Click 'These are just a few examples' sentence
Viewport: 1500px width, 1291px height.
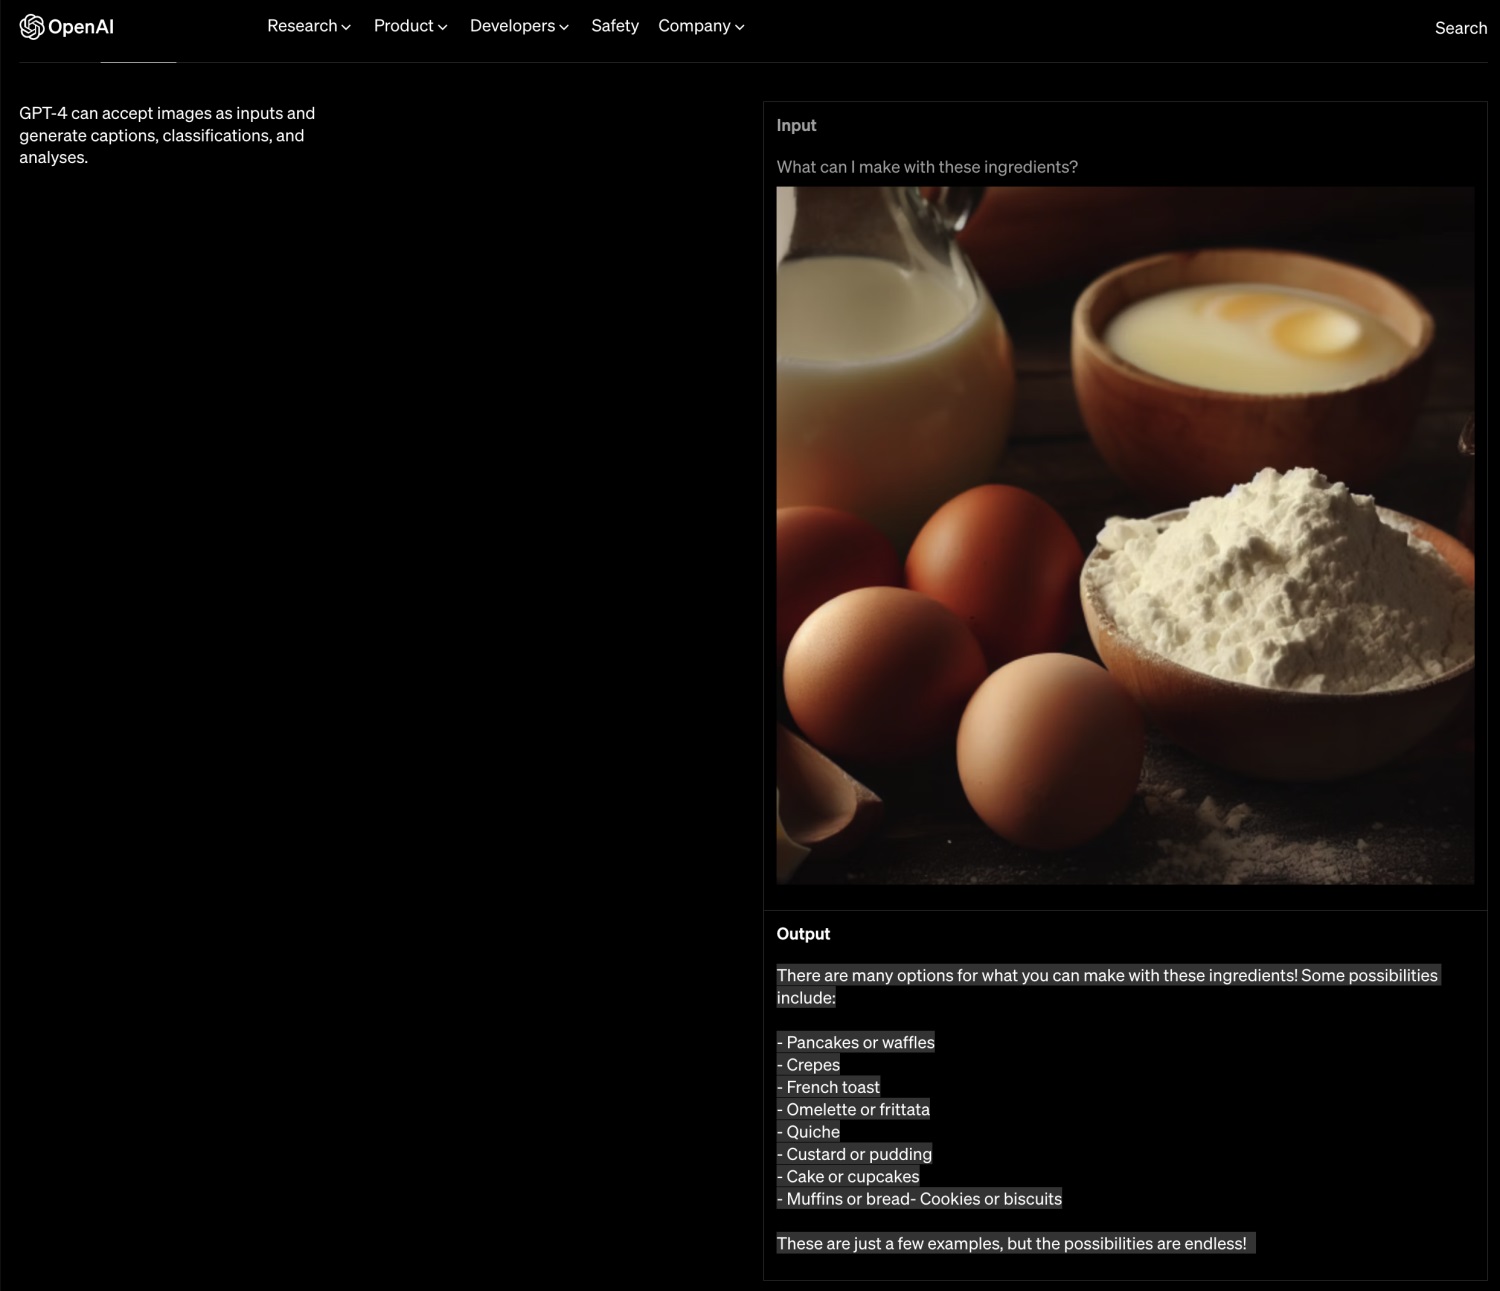coord(1012,1244)
